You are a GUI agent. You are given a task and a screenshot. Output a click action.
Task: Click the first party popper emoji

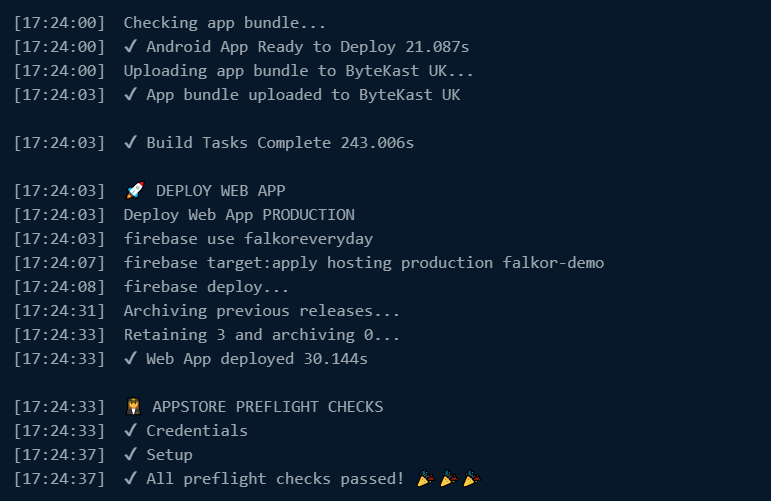[426, 478]
